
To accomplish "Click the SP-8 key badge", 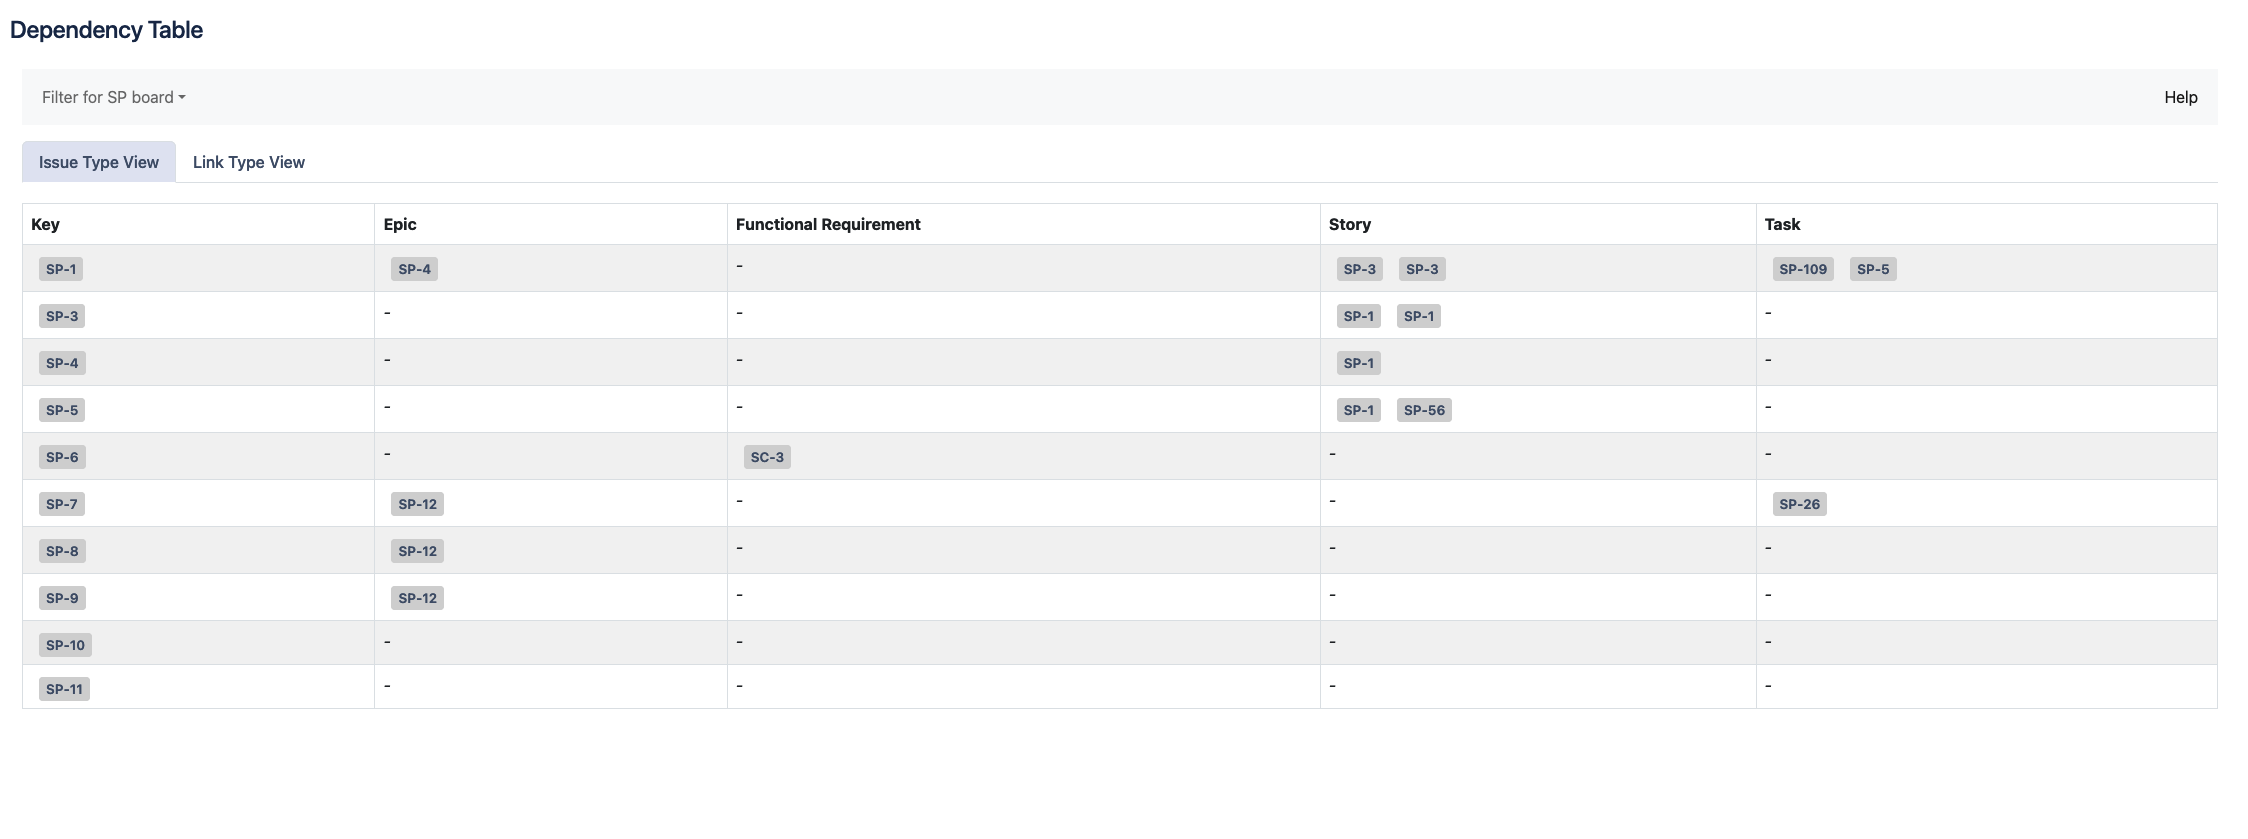I will (x=62, y=551).
